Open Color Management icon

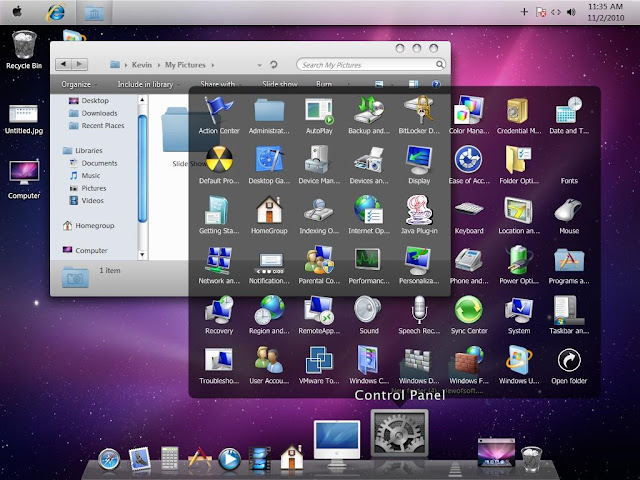pos(469,110)
